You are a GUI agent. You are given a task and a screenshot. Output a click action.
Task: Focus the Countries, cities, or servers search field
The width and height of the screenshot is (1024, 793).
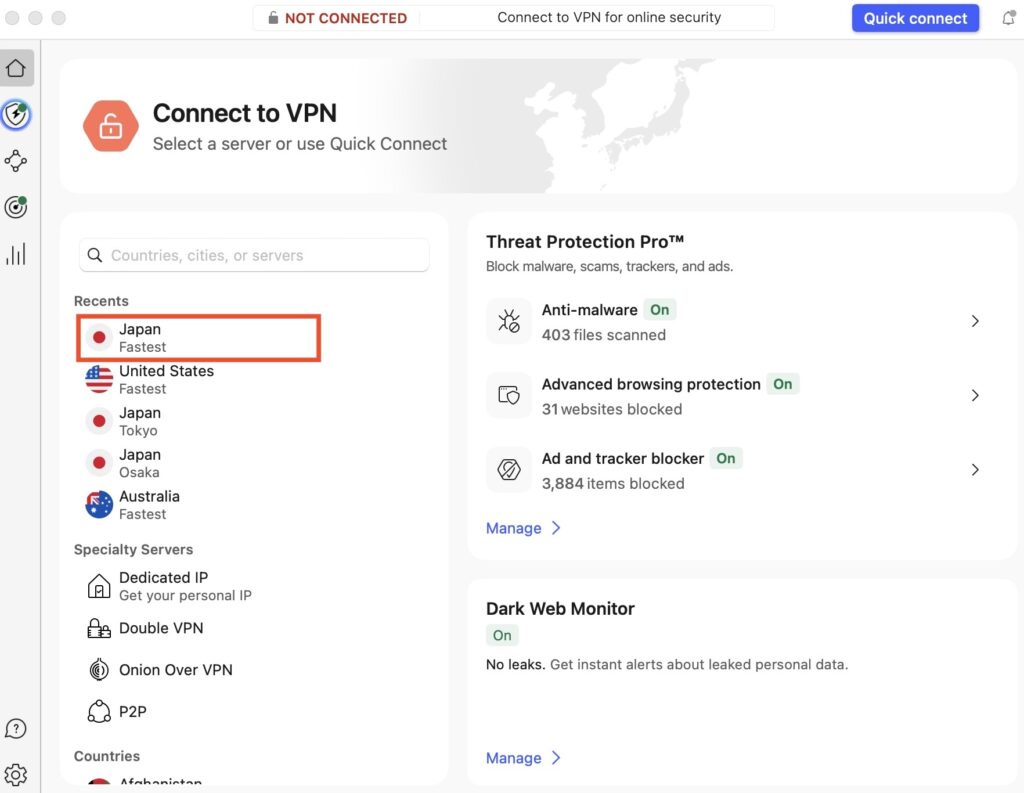(x=254, y=255)
